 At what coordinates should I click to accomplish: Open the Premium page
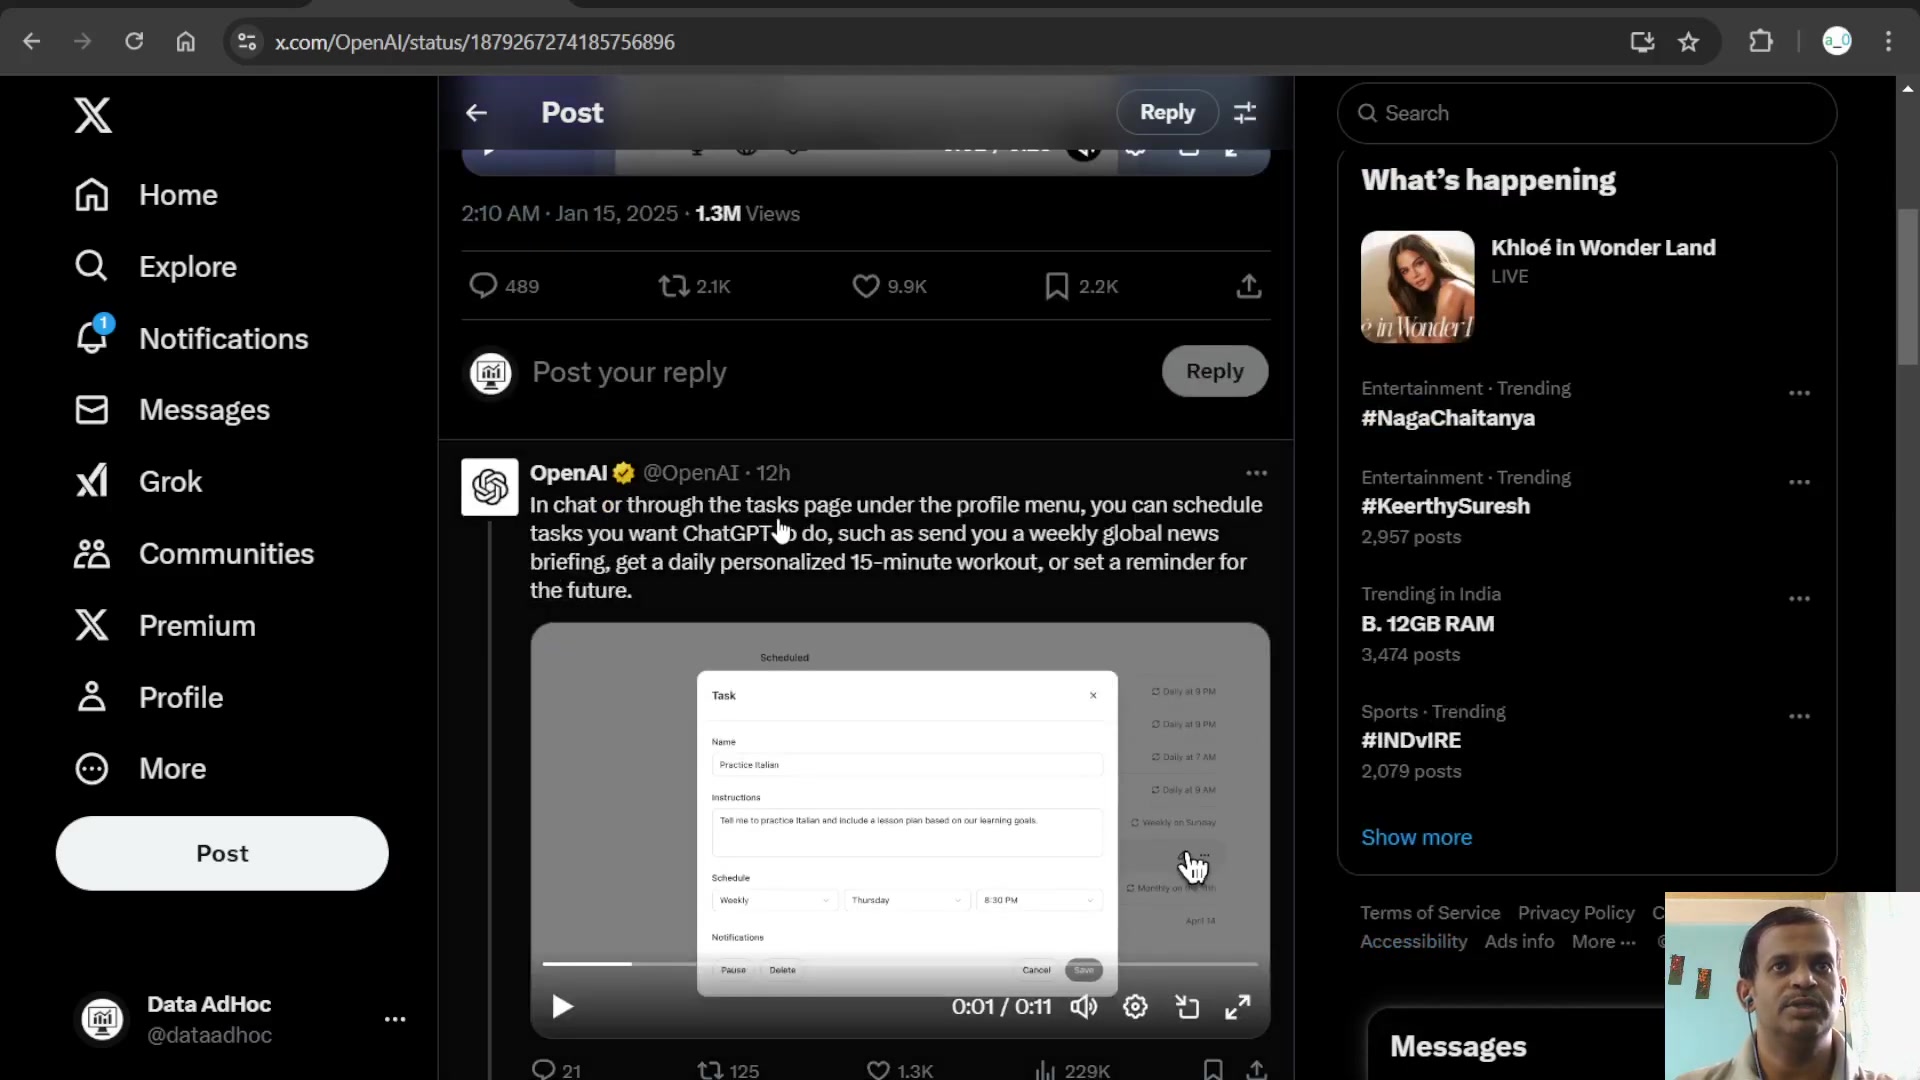pos(165,626)
